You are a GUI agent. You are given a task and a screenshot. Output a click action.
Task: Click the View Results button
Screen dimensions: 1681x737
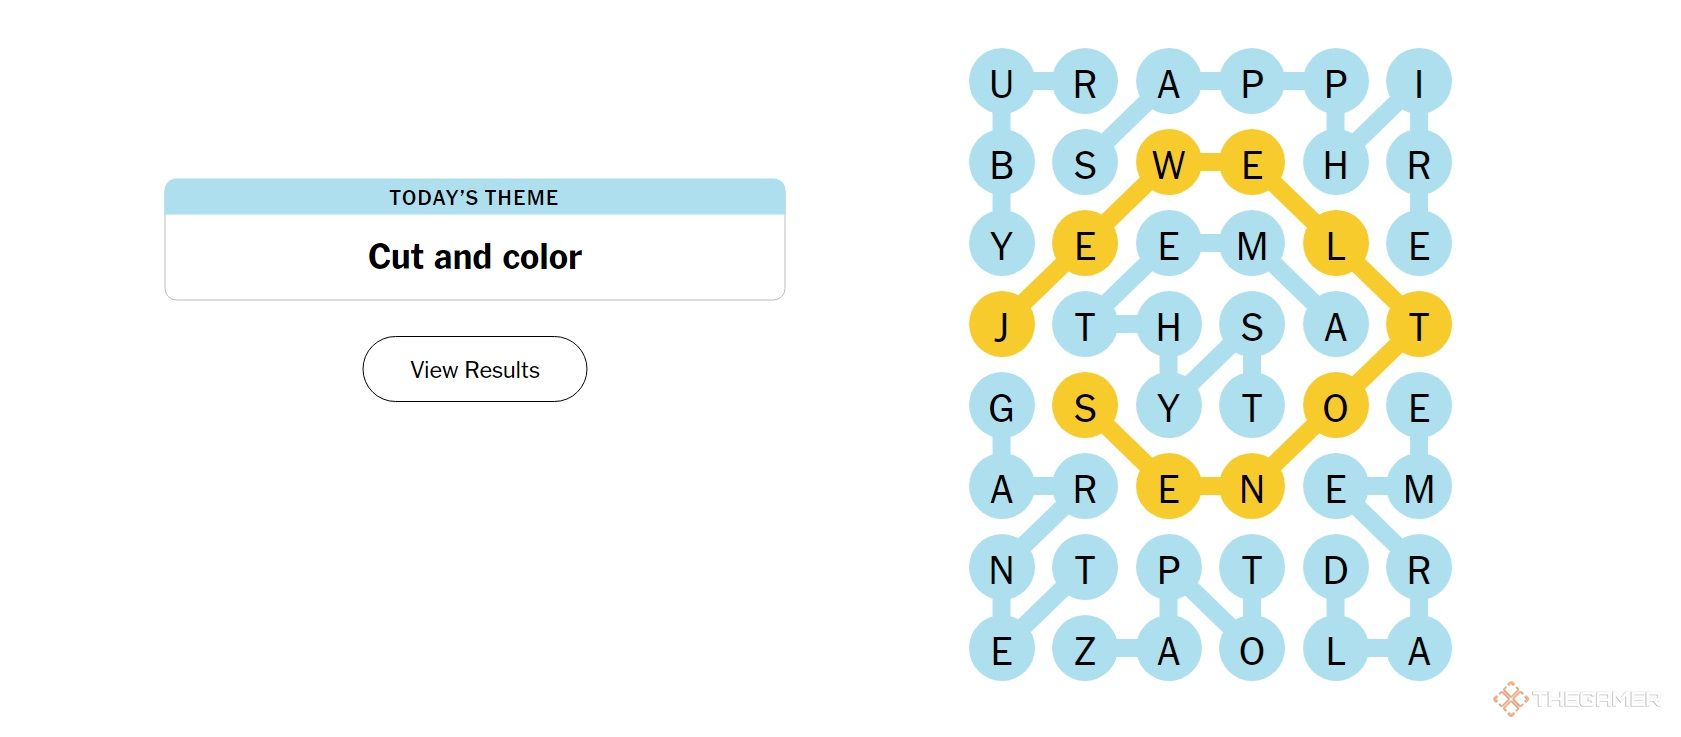pos(474,369)
